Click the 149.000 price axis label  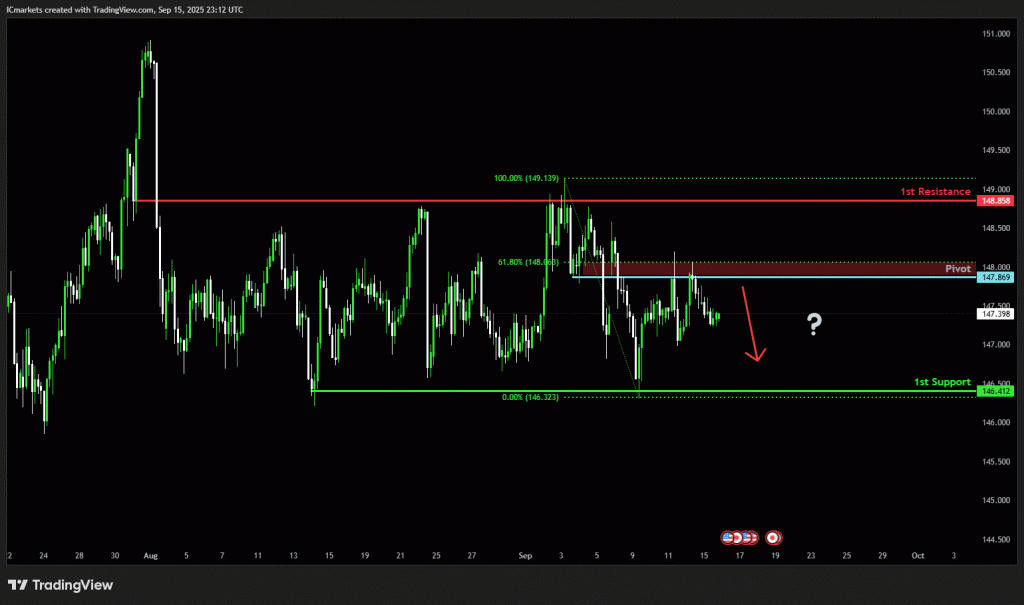(x=996, y=189)
